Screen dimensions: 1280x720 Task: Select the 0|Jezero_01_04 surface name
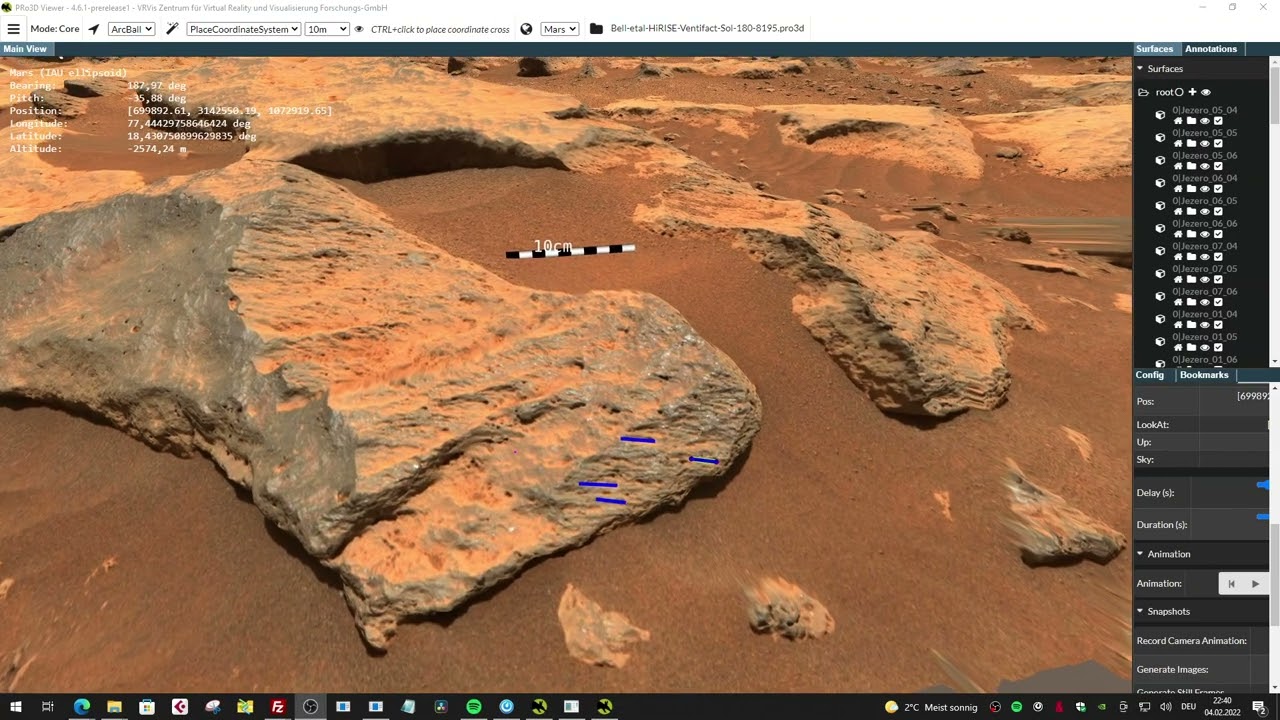coord(1204,314)
